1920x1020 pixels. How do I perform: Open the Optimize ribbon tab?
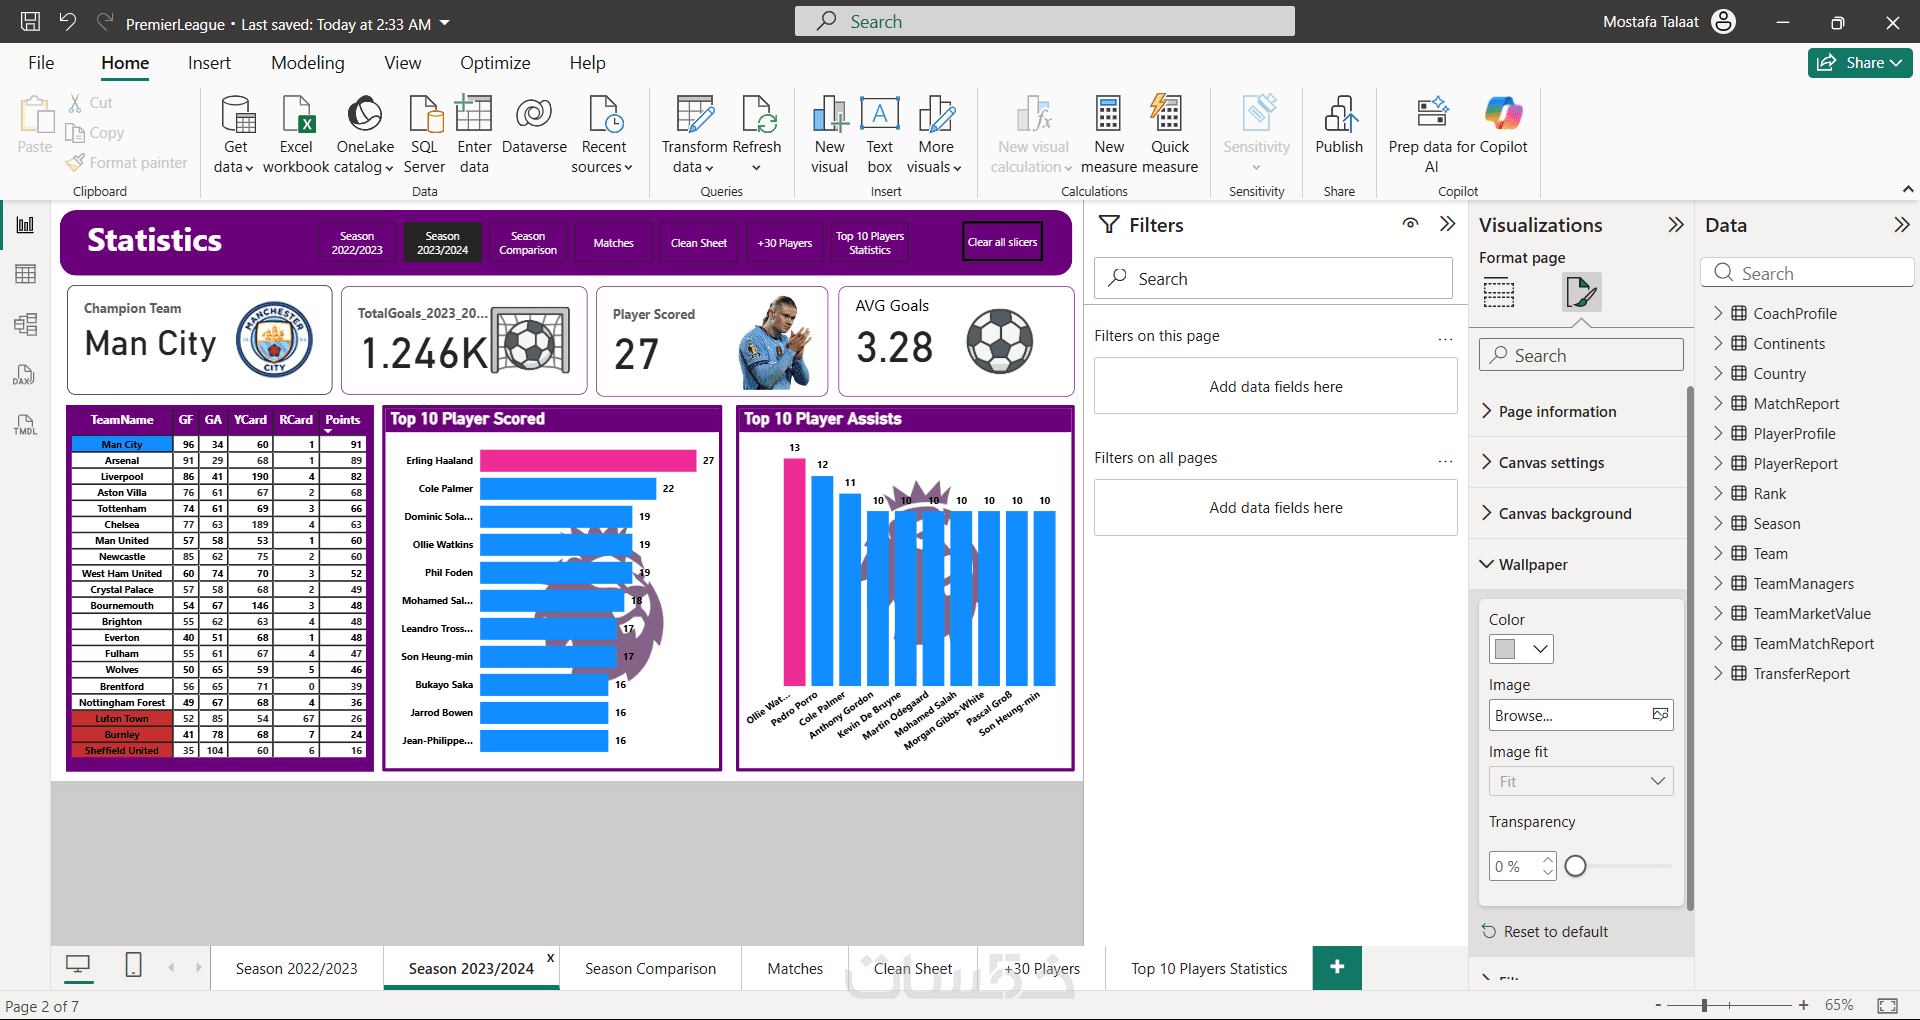pos(495,63)
